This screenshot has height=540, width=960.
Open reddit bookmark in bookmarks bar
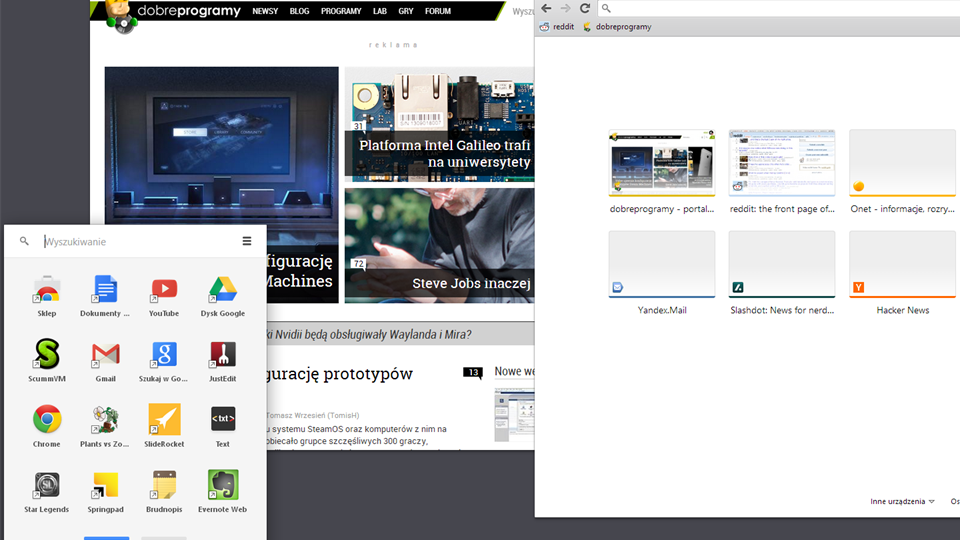coord(557,27)
